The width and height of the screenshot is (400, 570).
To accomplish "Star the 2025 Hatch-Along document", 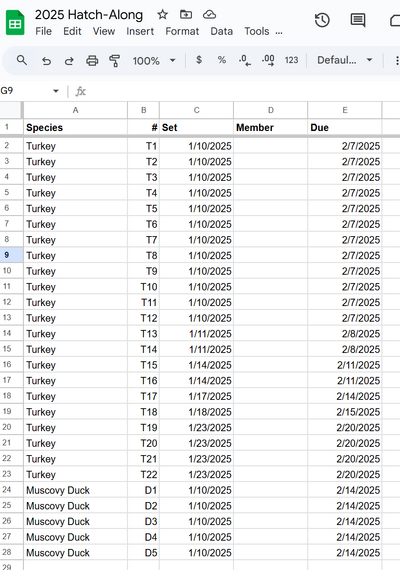I will coord(163,15).
